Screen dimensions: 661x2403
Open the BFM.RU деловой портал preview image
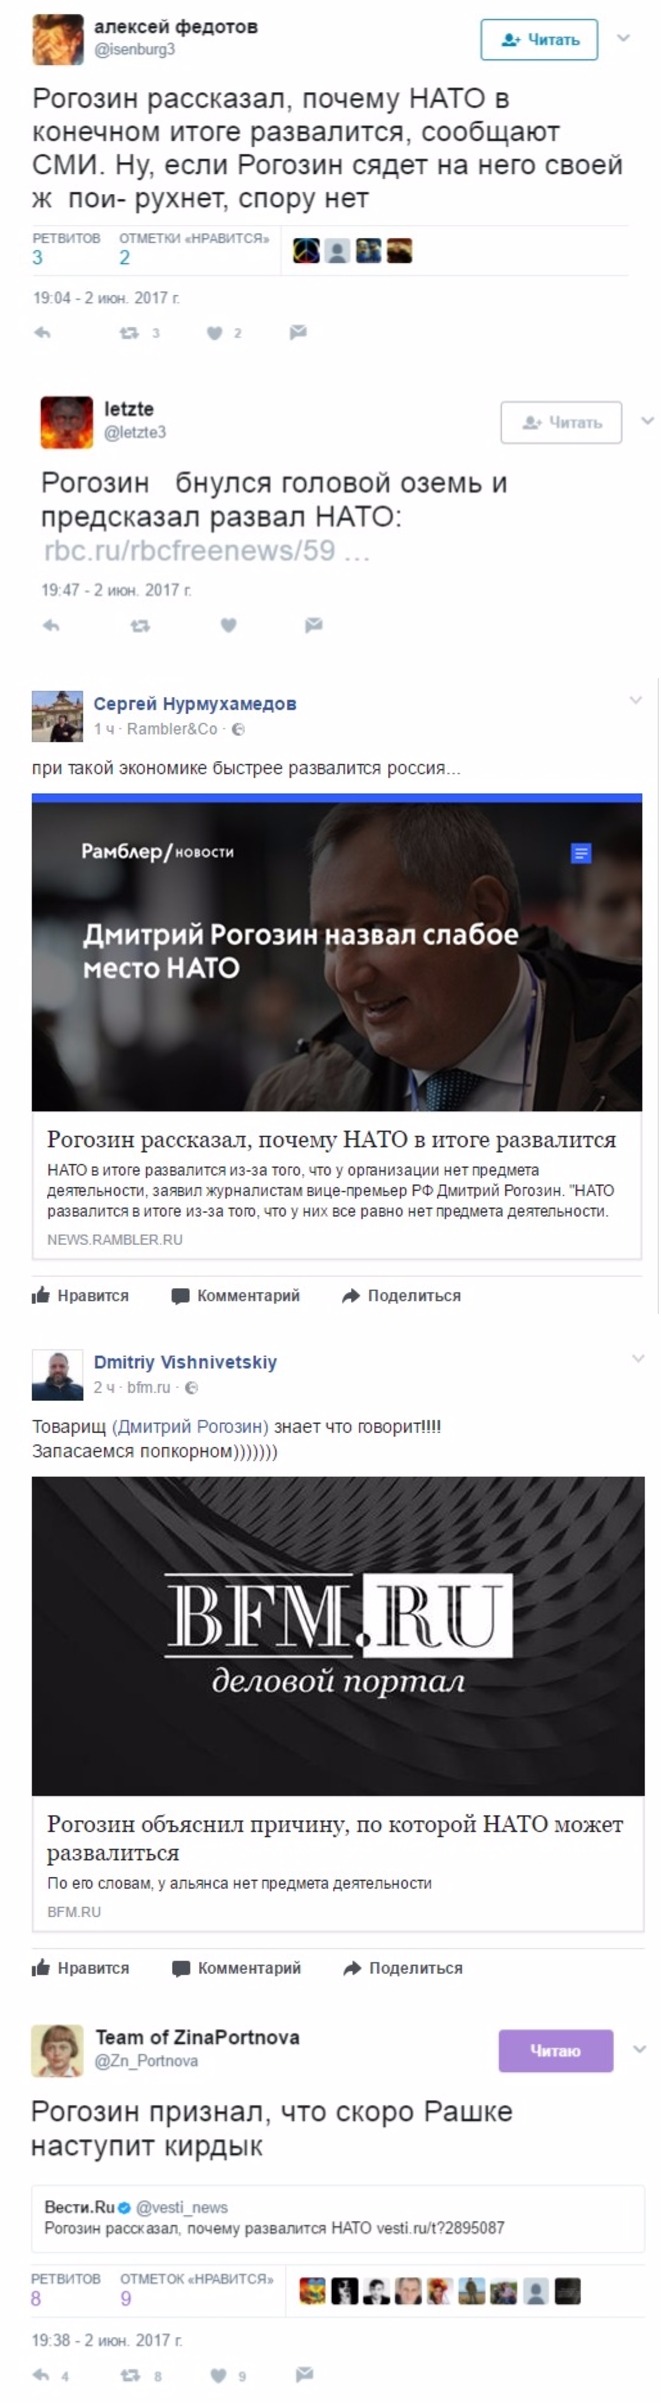click(x=338, y=1635)
